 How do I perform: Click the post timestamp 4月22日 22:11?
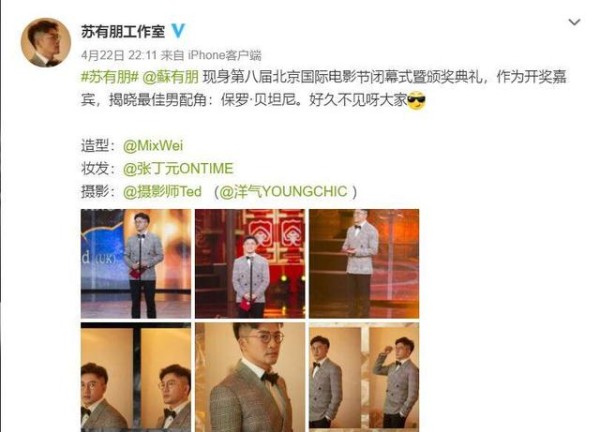click(119, 55)
